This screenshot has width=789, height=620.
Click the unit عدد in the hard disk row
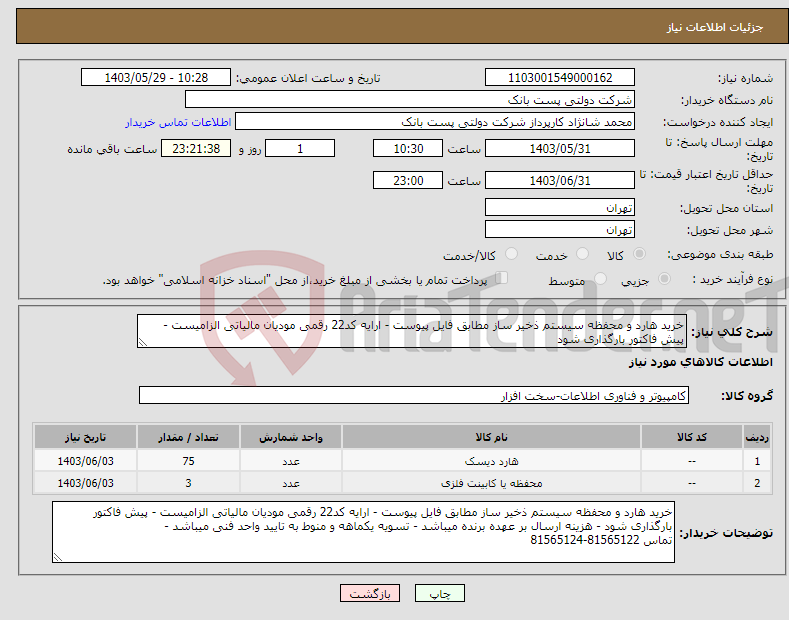click(x=291, y=461)
